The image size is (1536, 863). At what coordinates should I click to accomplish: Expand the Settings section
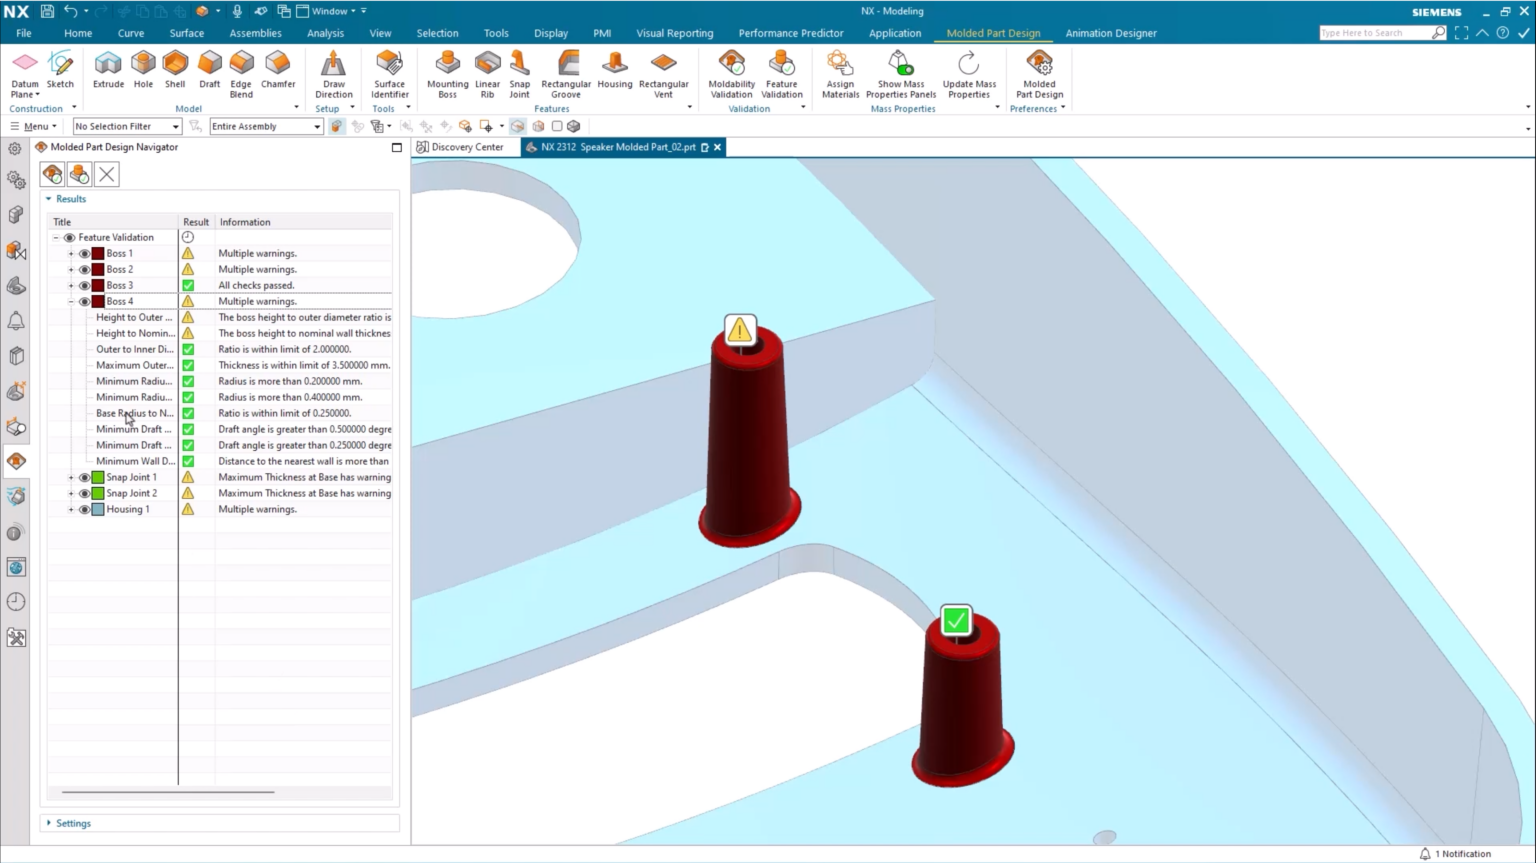(50, 822)
